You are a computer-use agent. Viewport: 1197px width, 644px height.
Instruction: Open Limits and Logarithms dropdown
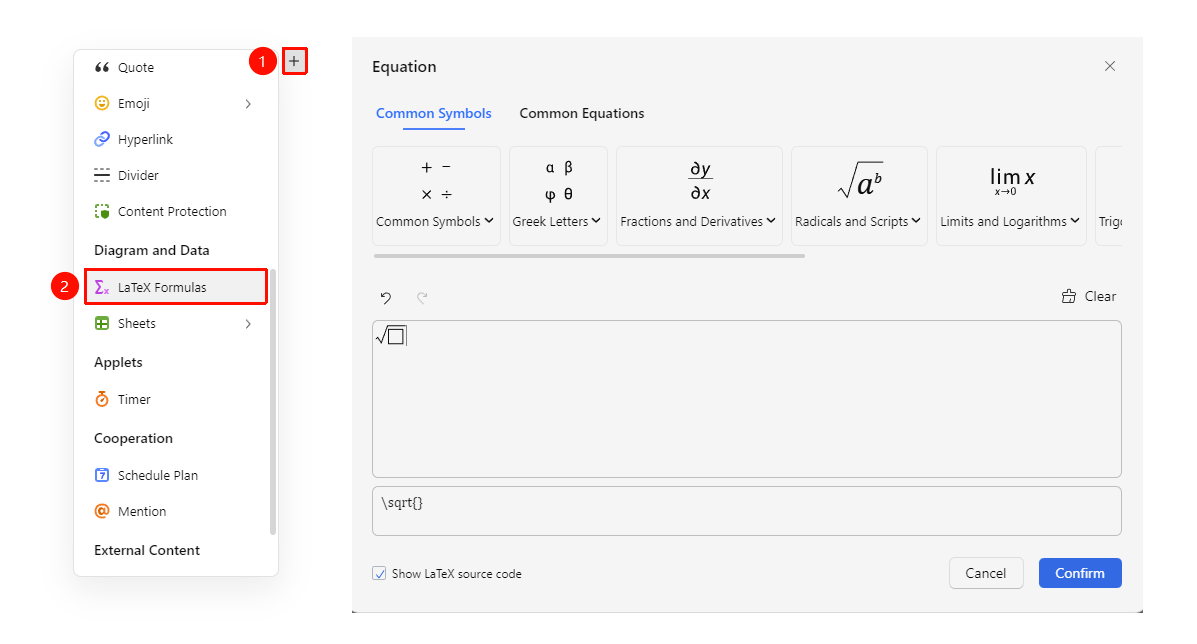(1011, 196)
